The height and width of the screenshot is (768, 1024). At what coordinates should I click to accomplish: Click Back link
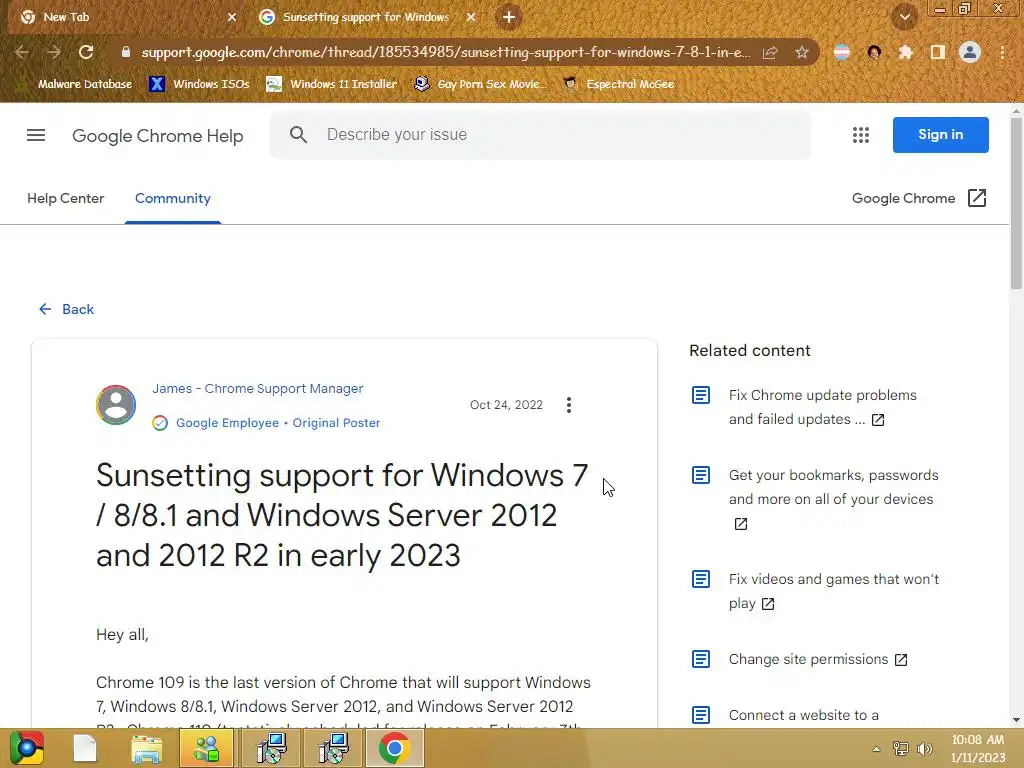[x=66, y=310]
